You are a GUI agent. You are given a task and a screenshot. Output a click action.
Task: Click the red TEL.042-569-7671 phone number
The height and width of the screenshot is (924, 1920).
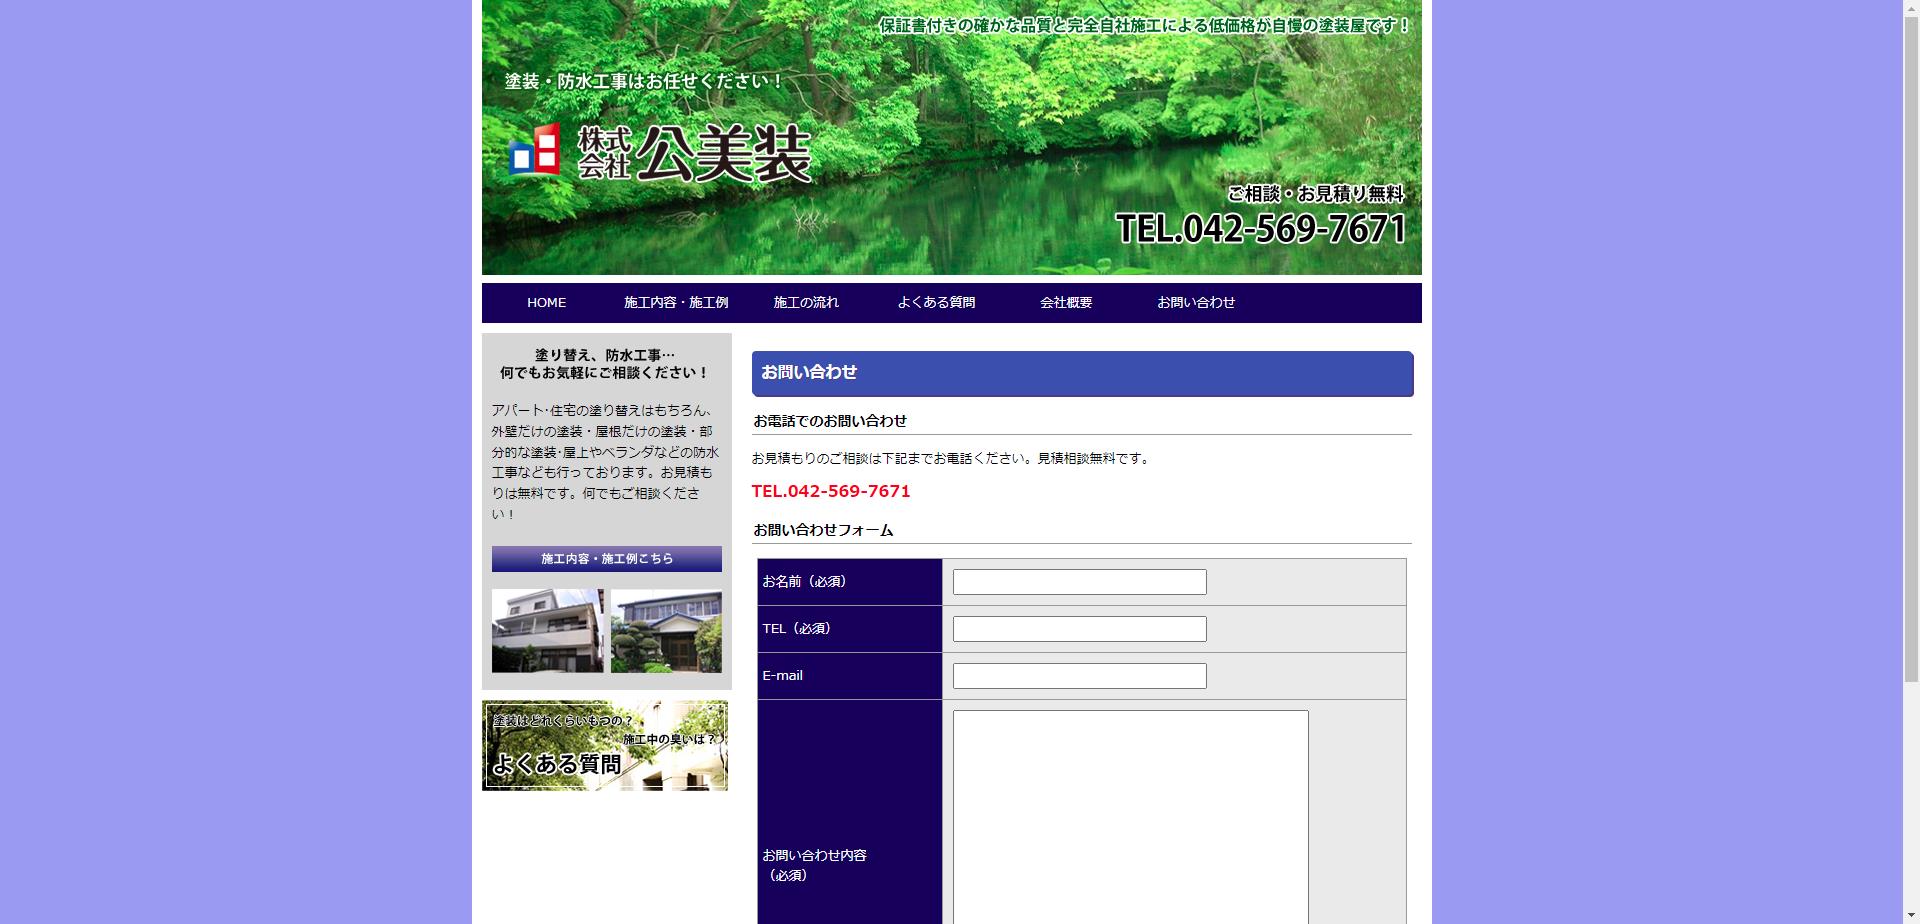(831, 491)
